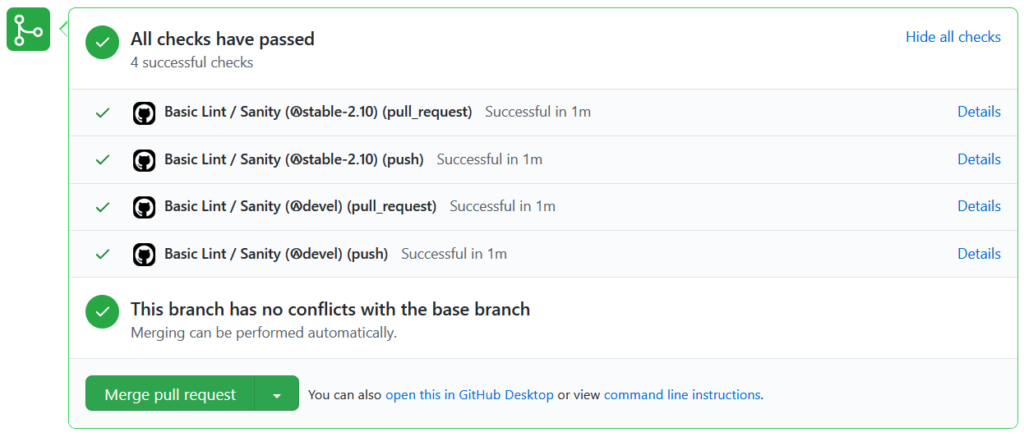Open Details for stable-2.10 push check
This screenshot has height=437, width=1024.
point(979,159)
